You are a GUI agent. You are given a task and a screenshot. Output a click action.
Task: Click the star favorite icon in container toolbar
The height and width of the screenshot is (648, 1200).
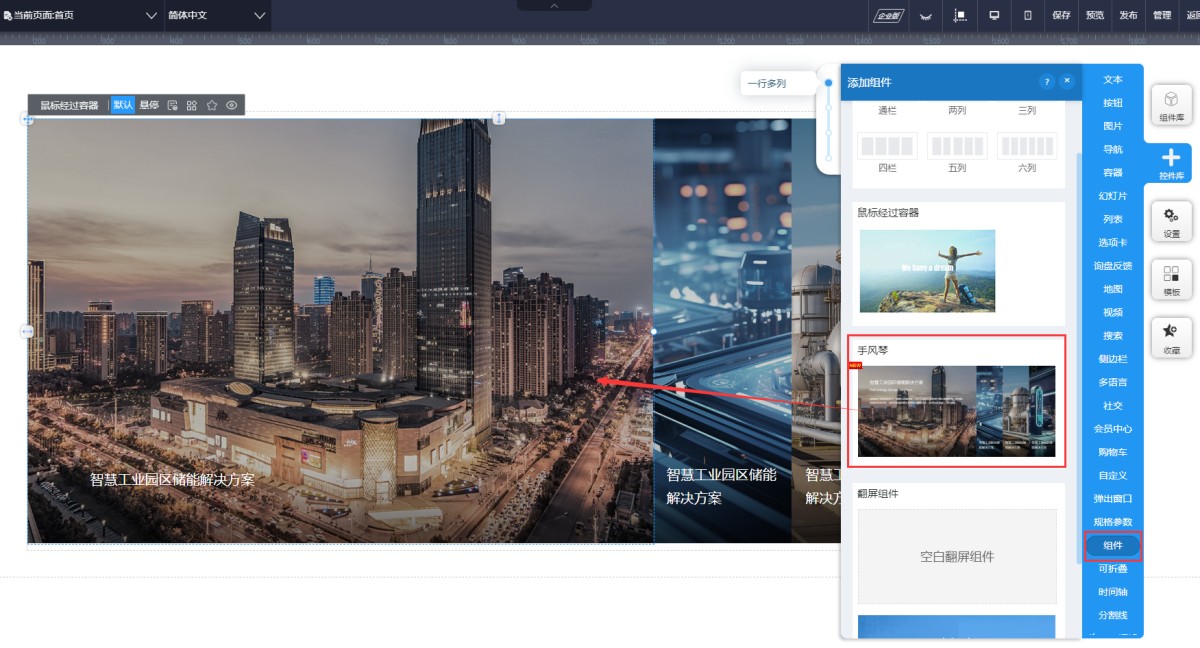click(x=212, y=105)
